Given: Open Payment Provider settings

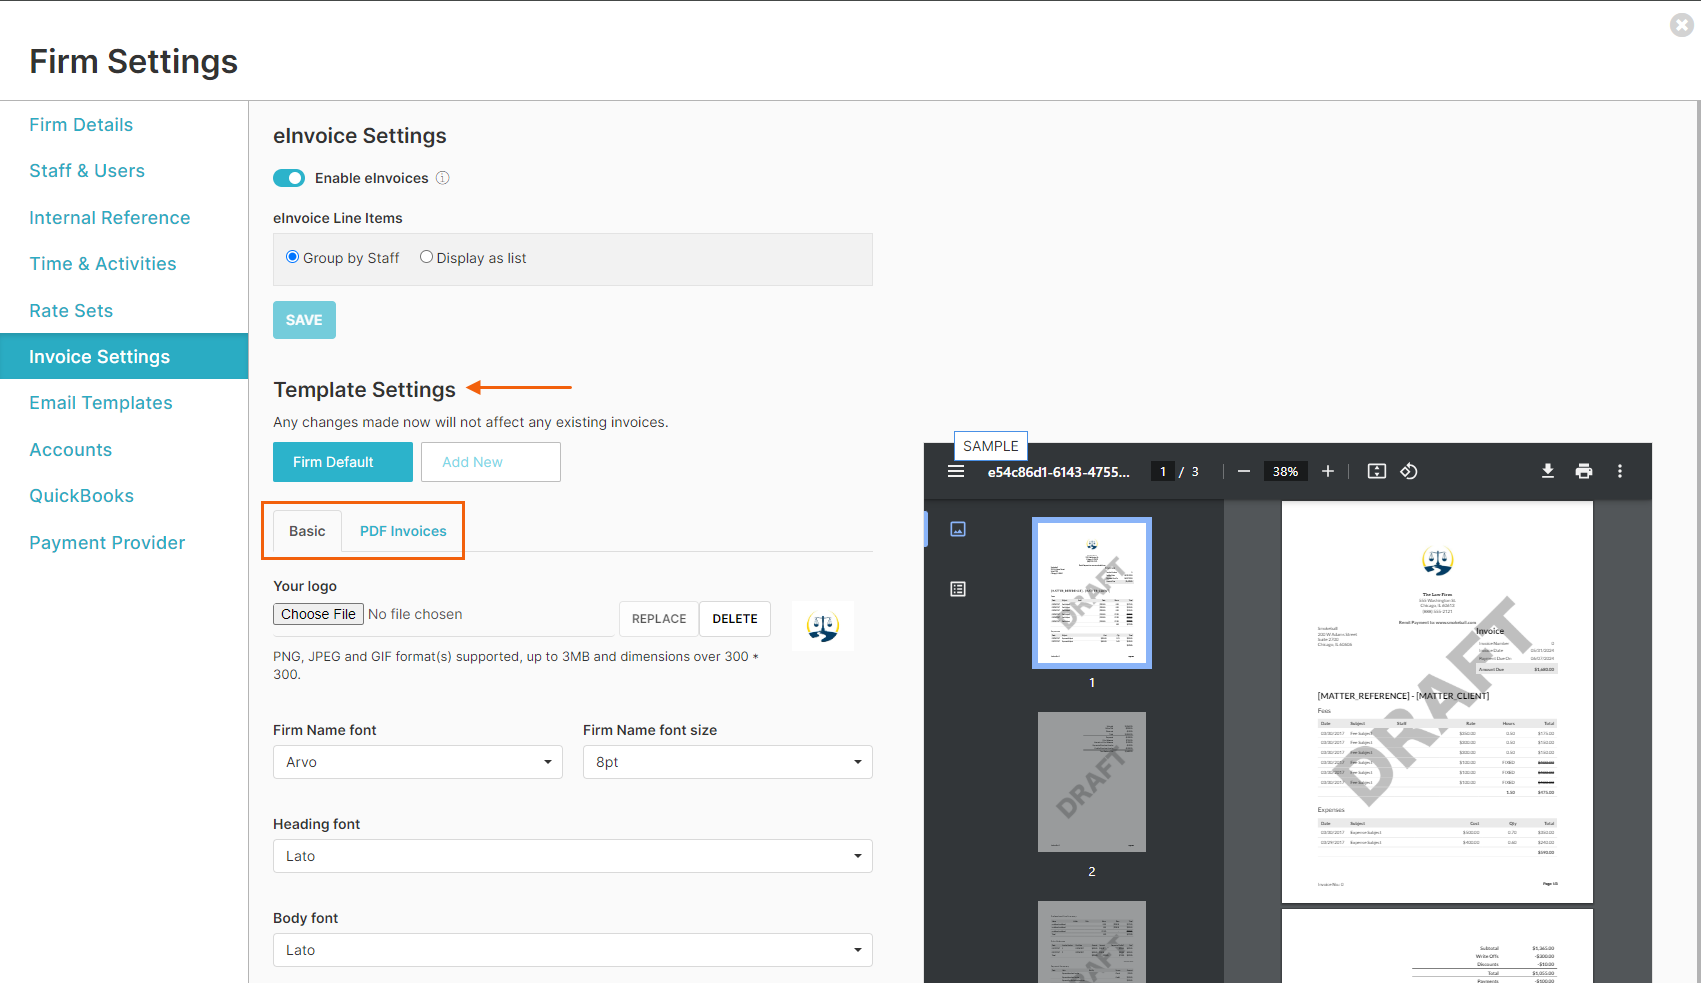Looking at the screenshot, I should (107, 543).
